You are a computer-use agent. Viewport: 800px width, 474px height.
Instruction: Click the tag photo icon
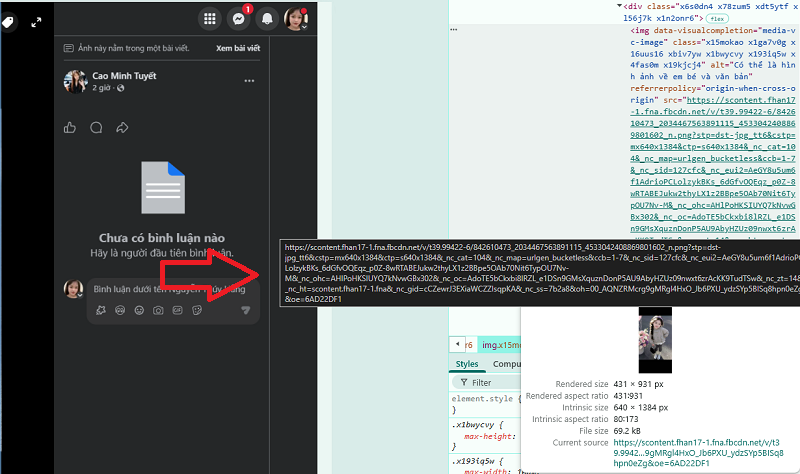(x=8, y=22)
